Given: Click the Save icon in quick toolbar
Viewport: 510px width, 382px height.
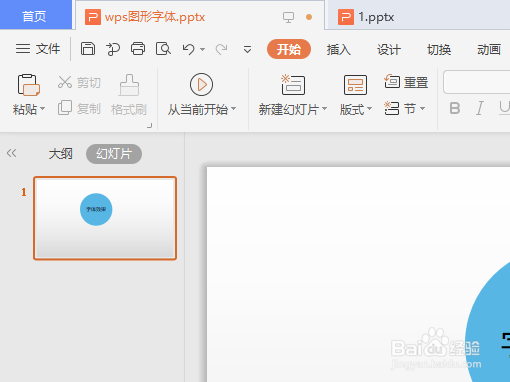Looking at the screenshot, I should tap(88, 49).
